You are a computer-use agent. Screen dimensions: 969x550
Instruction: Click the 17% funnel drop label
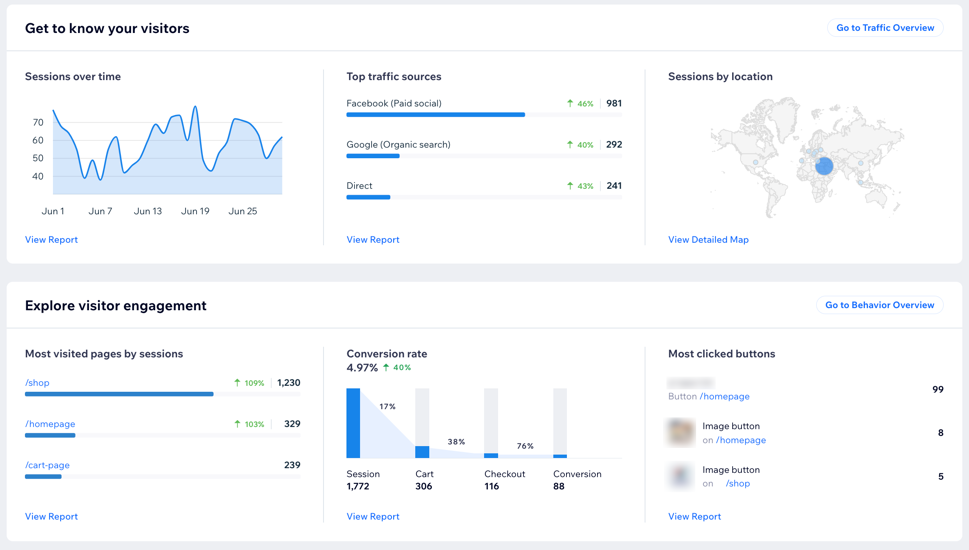tap(387, 407)
